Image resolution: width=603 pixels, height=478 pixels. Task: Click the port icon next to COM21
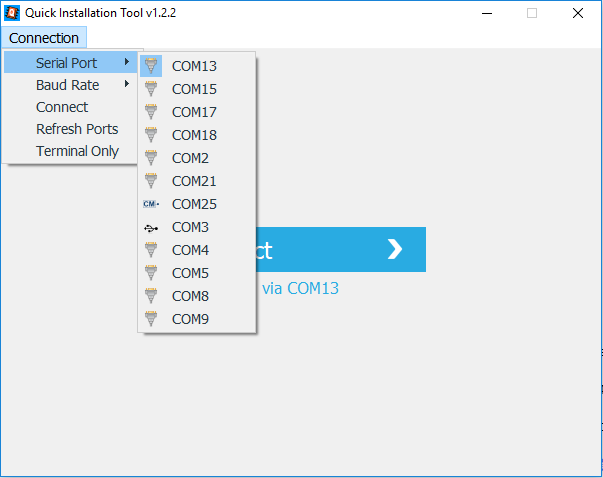(x=151, y=181)
